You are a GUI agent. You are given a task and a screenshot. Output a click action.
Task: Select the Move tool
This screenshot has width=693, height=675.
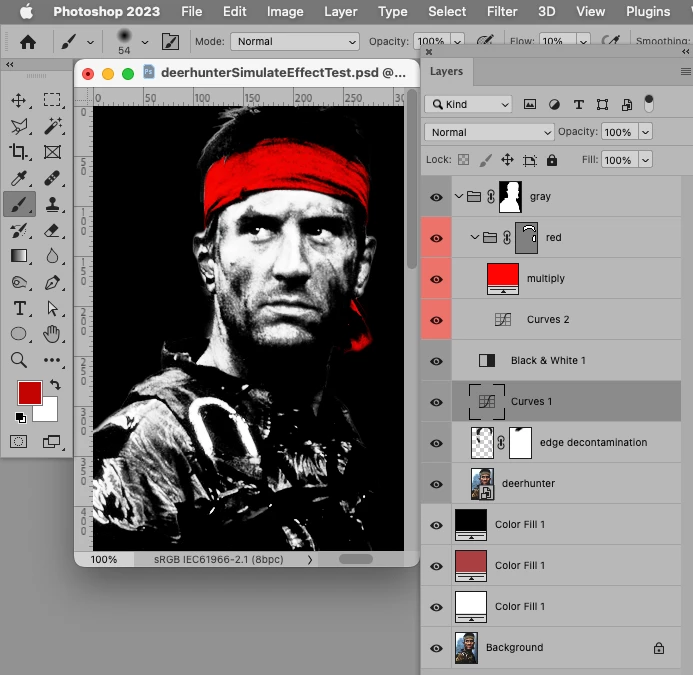[19, 100]
